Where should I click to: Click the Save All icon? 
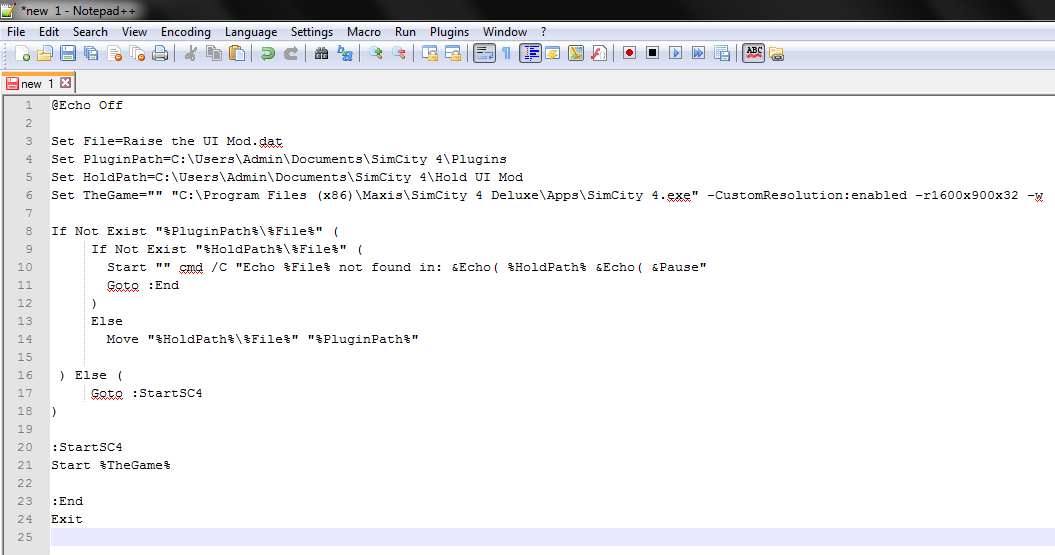pos(91,53)
